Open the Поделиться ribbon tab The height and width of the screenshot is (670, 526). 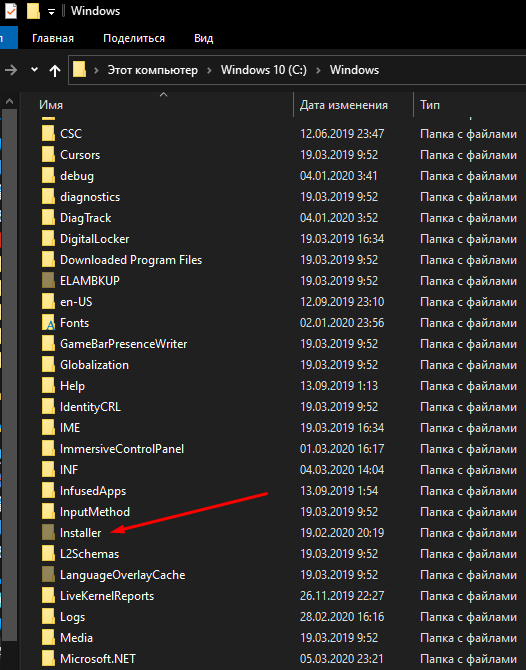tap(134, 38)
